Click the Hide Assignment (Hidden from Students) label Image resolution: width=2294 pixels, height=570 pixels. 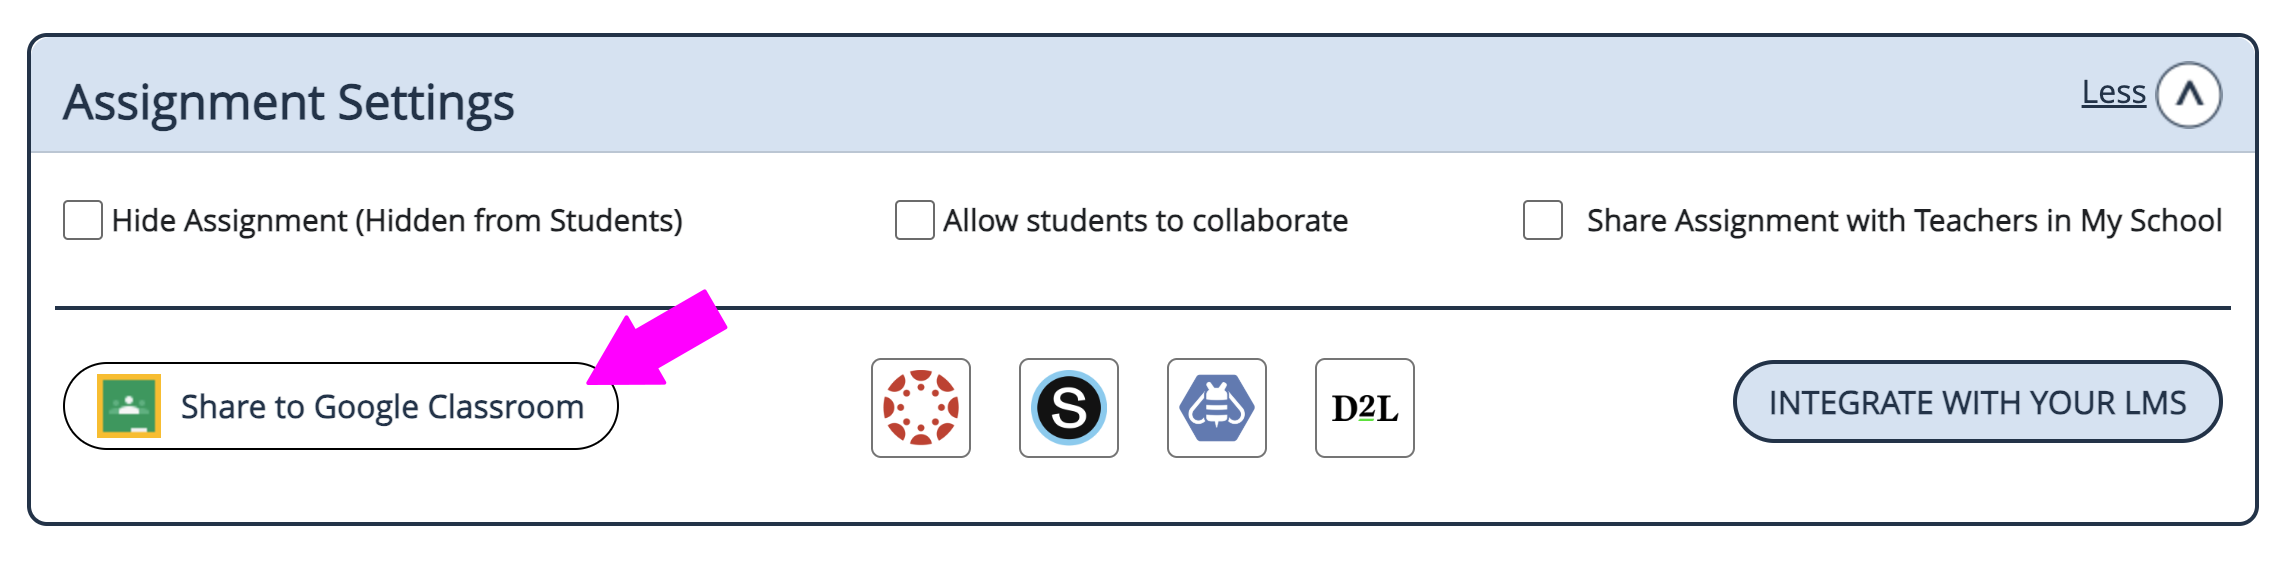pyautogui.click(x=397, y=221)
